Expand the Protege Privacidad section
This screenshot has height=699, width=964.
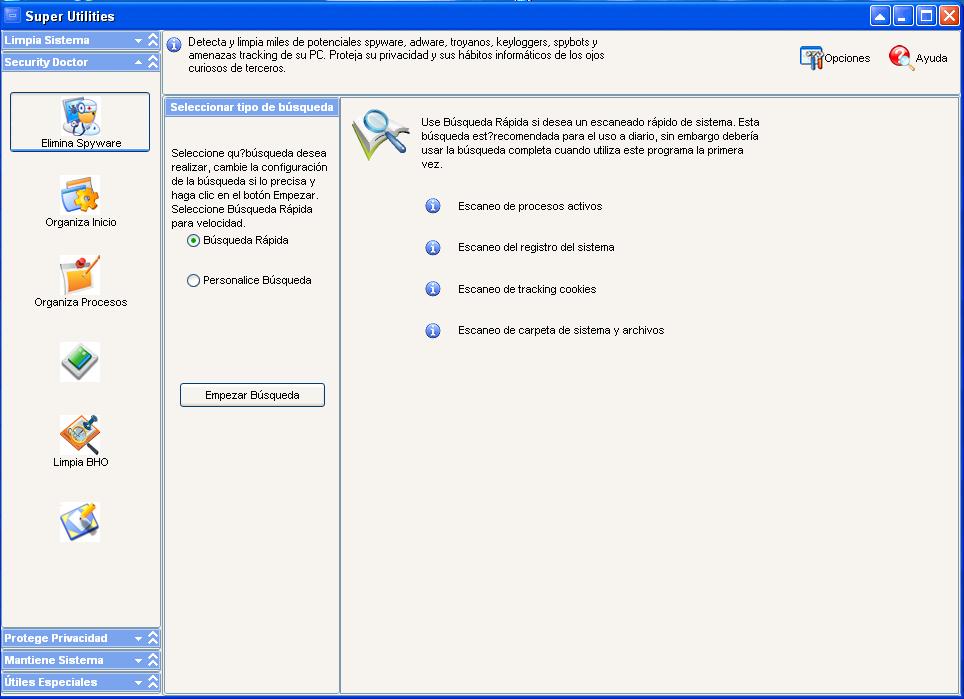[x=81, y=638]
